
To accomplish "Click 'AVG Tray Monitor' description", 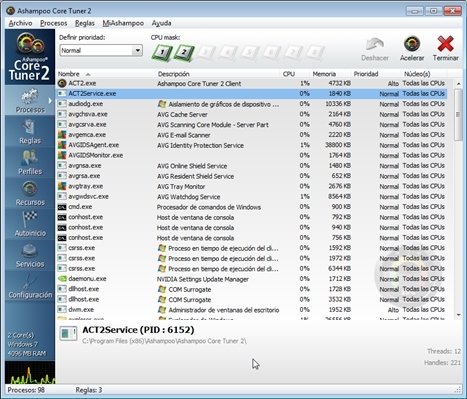I will click(181, 187).
